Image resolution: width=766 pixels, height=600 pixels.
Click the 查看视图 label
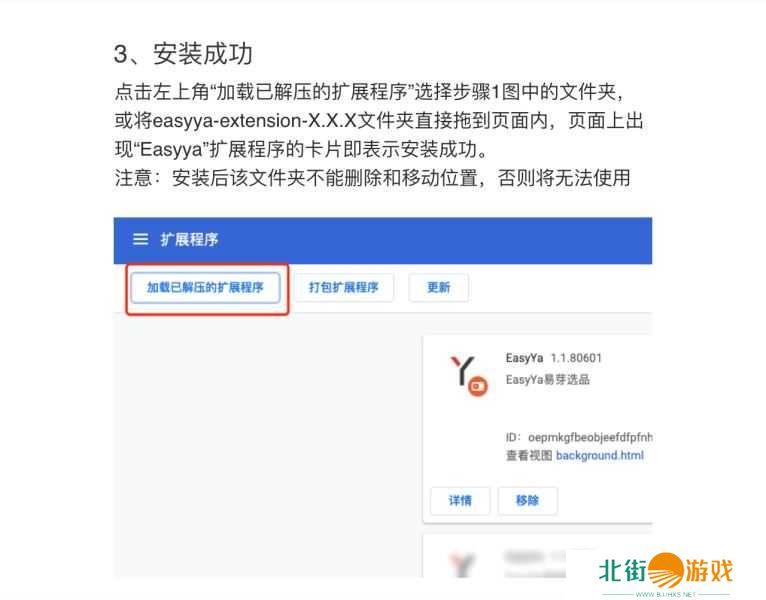coord(529,455)
